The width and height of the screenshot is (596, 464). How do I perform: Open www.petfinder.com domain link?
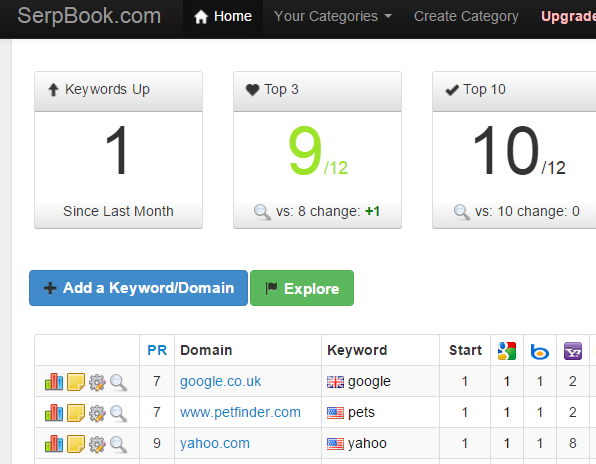240,412
